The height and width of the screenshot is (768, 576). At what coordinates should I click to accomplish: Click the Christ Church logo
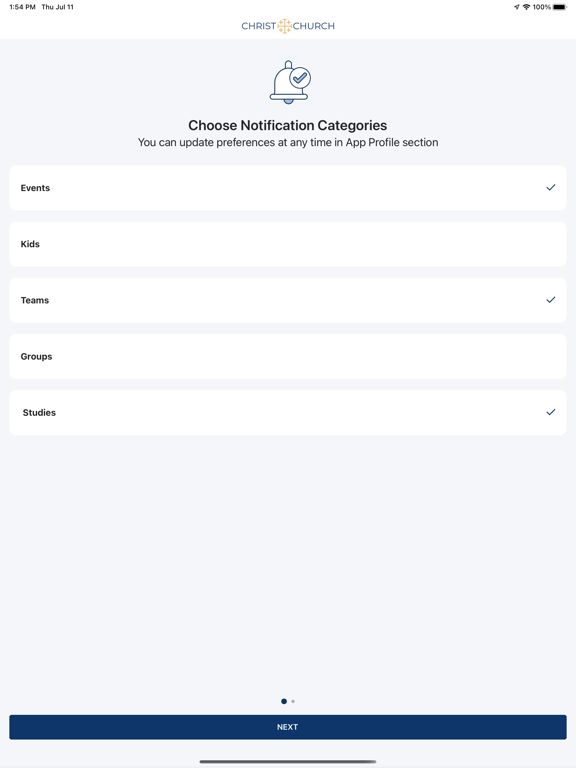(x=288, y=26)
